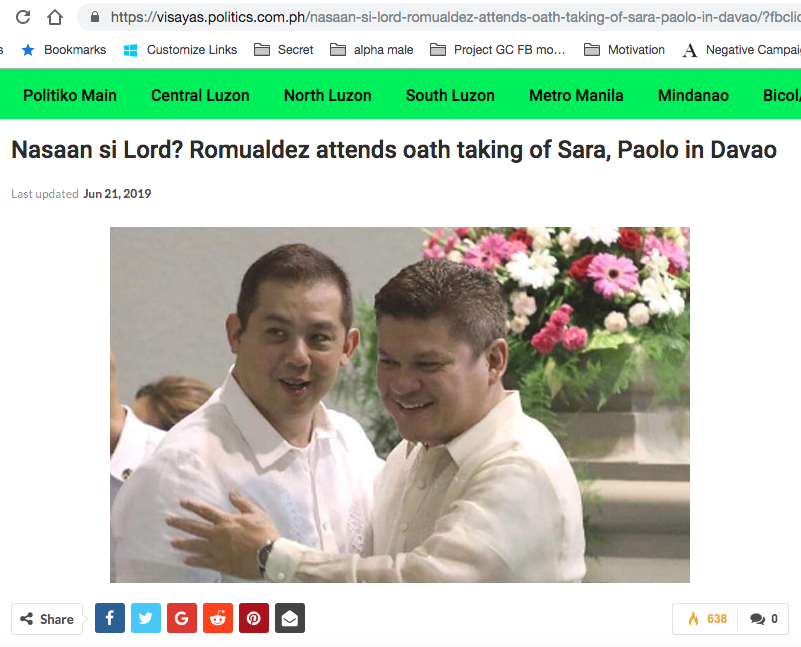Open Bookmarks star in bookmarks bar
The width and height of the screenshot is (801, 647).
pyautogui.click(x=64, y=50)
